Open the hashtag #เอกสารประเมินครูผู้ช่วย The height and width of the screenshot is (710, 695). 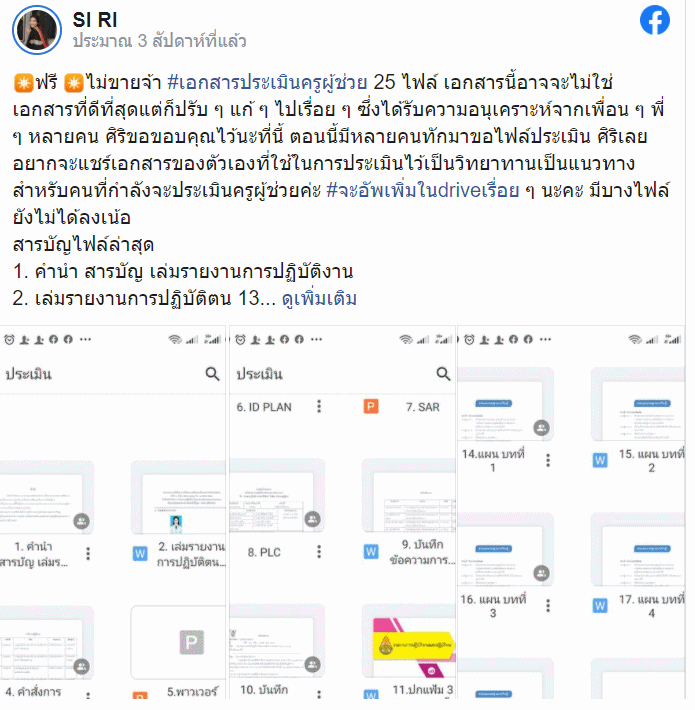coord(267,82)
